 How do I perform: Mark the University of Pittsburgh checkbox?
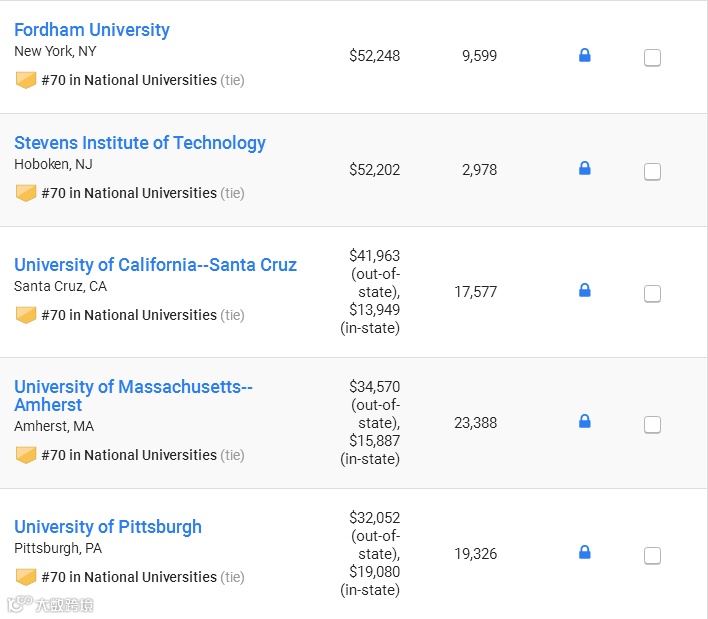652,556
